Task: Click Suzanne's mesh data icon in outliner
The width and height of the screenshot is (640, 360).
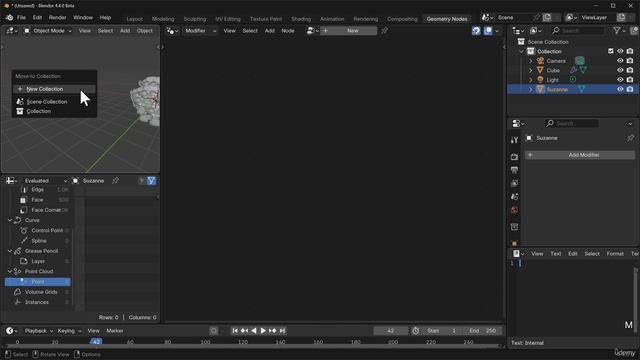Action: click(x=582, y=89)
